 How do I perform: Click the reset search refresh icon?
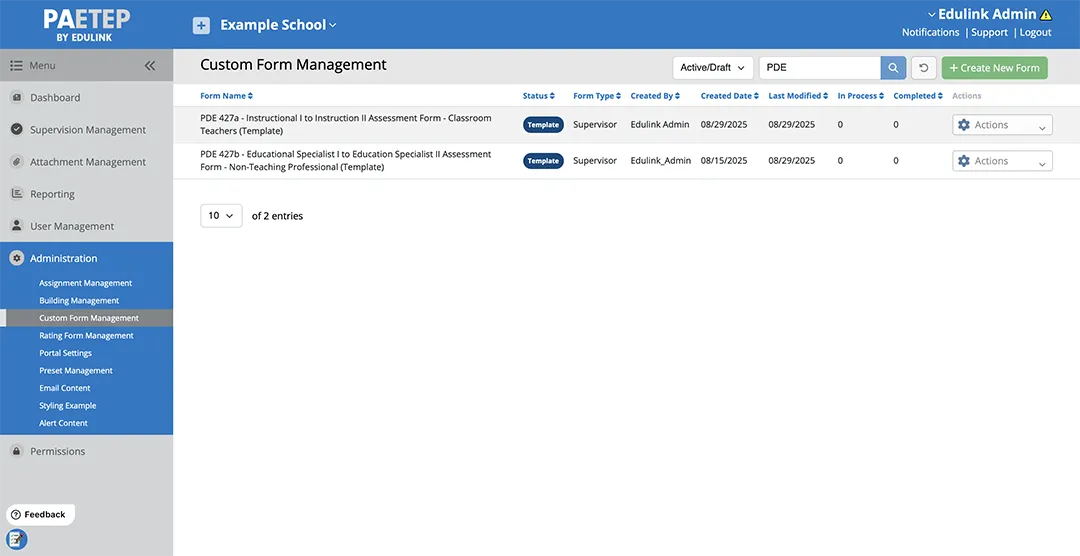click(x=924, y=68)
